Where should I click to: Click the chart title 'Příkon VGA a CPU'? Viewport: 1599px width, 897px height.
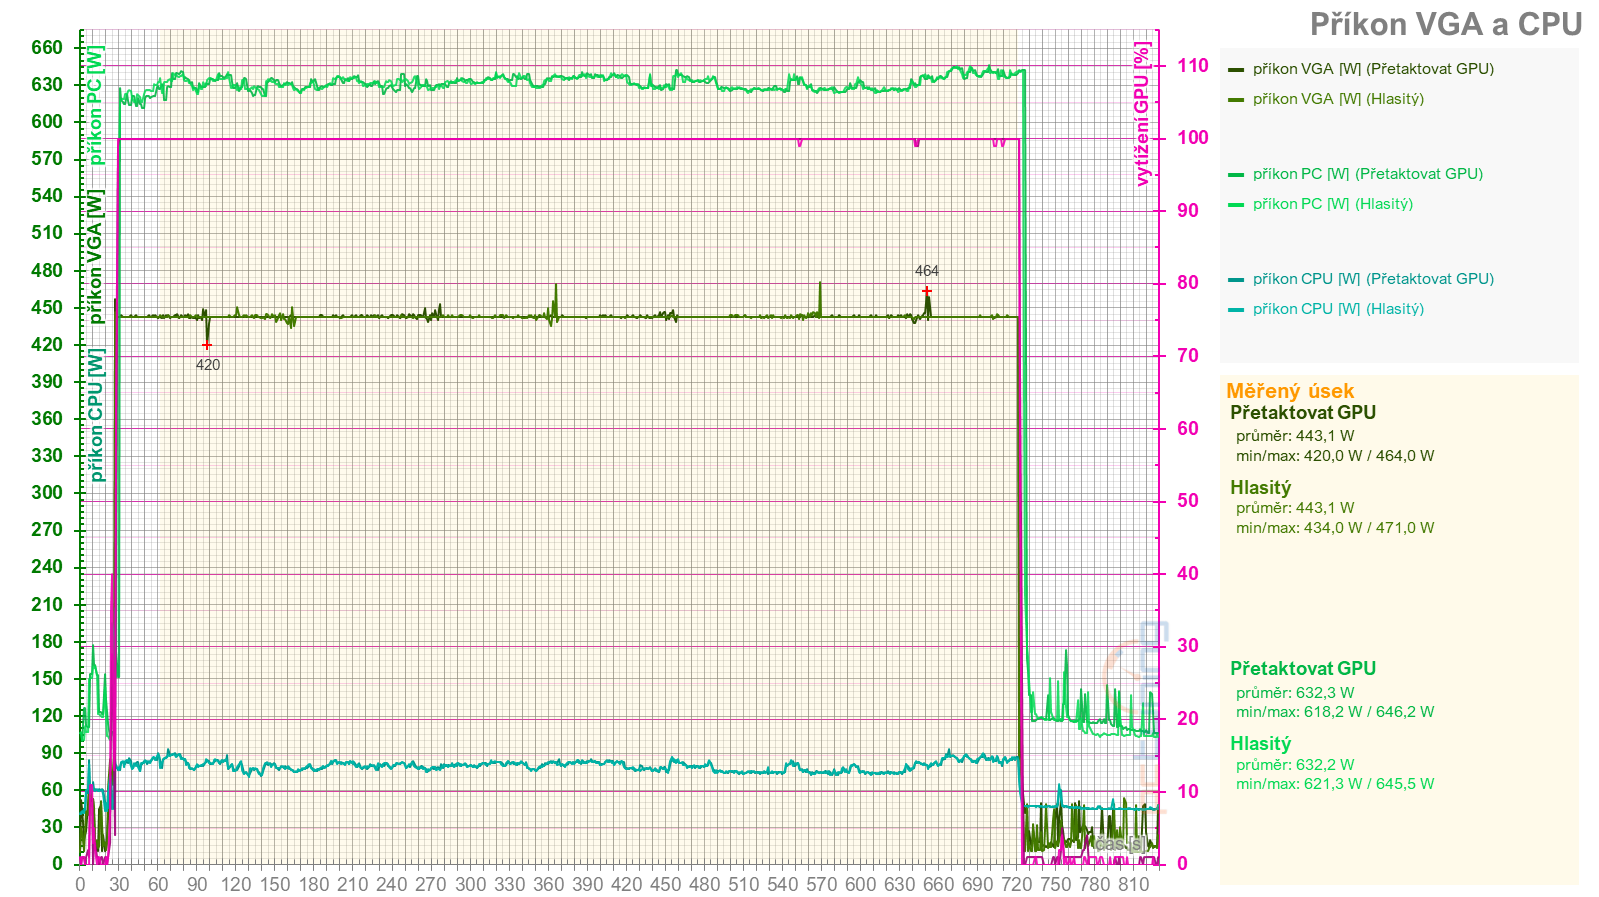click(1446, 24)
